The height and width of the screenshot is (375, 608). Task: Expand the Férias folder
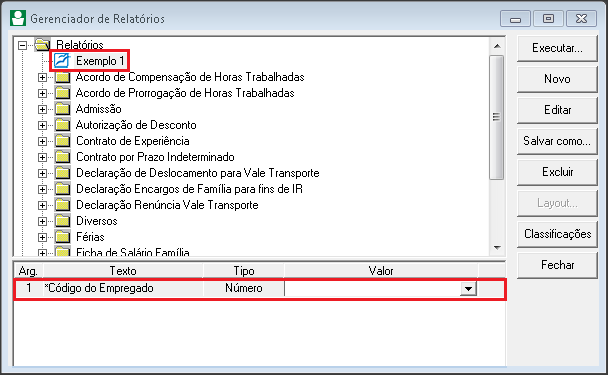click(42, 237)
